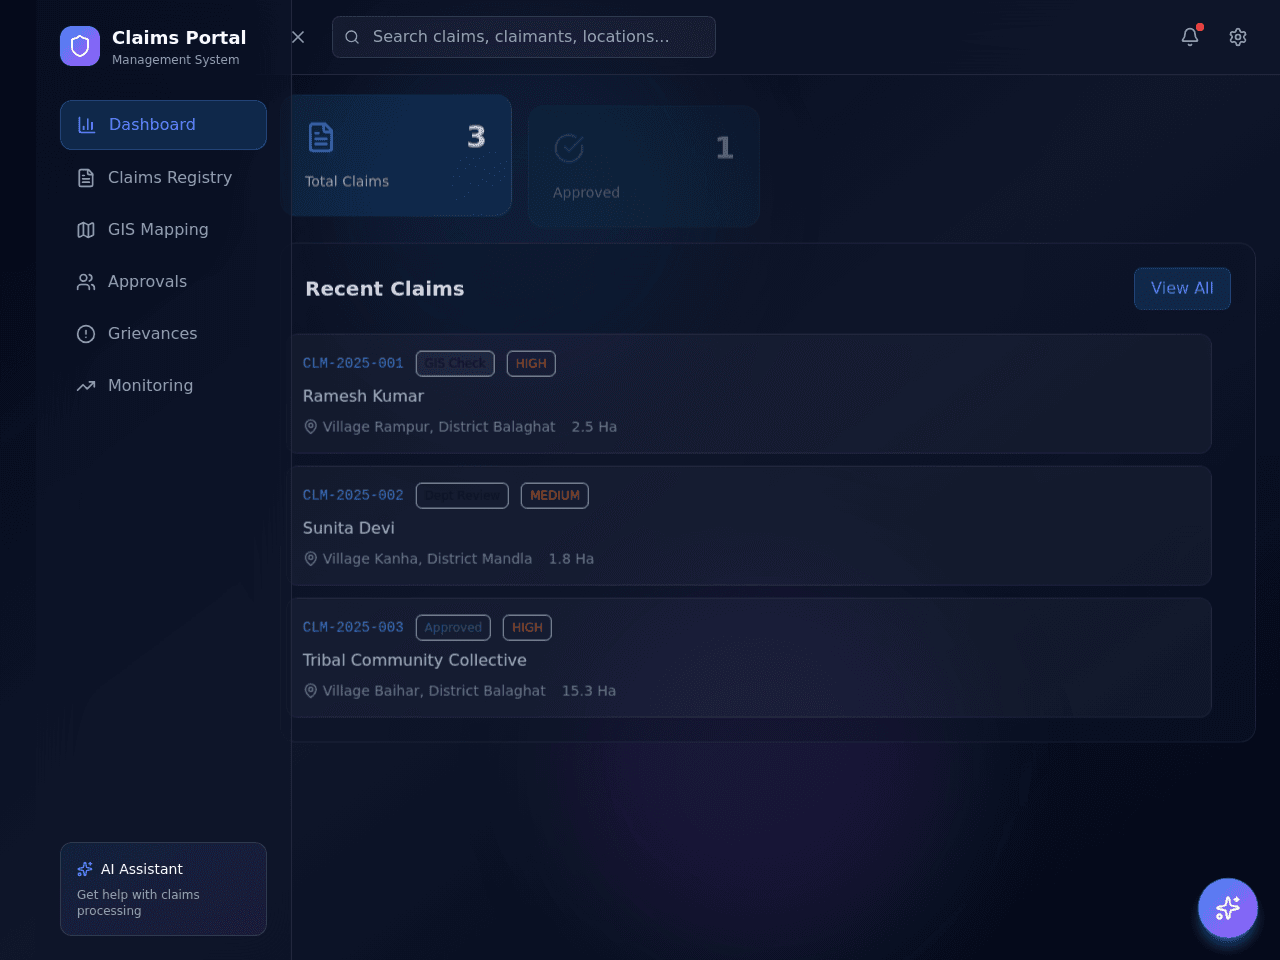The width and height of the screenshot is (1280, 960).
Task: Click the View All button
Action: tap(1182, 288)
